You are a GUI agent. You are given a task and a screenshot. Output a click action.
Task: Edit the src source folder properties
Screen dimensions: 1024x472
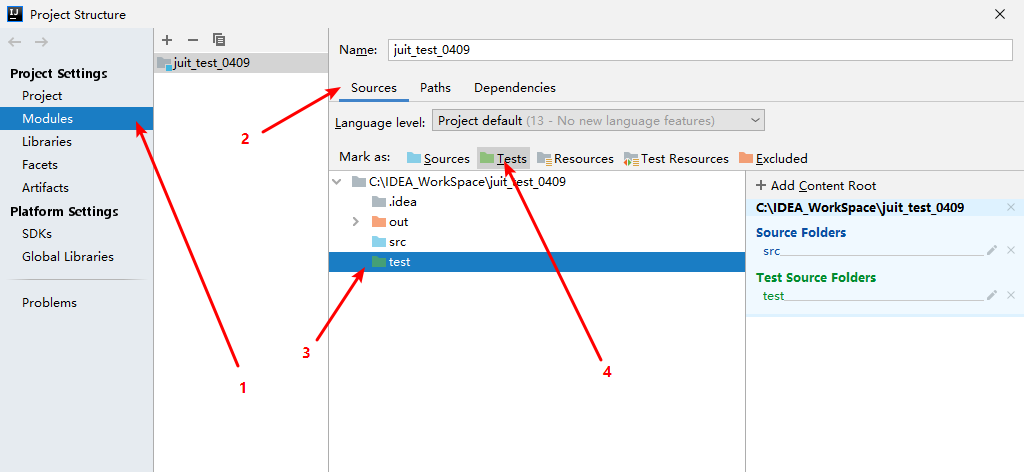991,251
